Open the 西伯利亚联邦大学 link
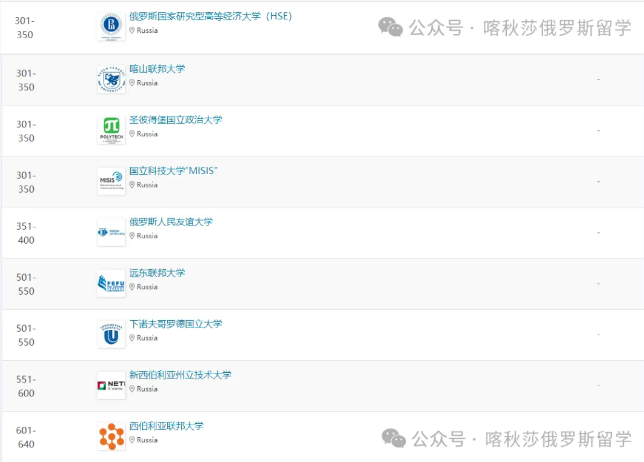The height and width of the screenshot is (462, 644). click(x=166, y=426)
